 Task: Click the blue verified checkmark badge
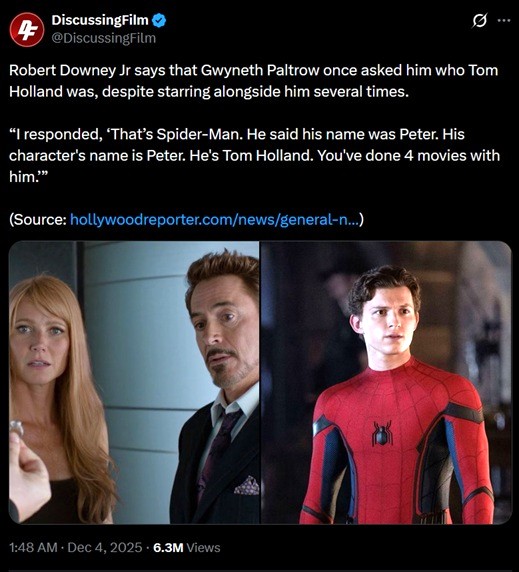pyautogui.click(x=159, y=20)
